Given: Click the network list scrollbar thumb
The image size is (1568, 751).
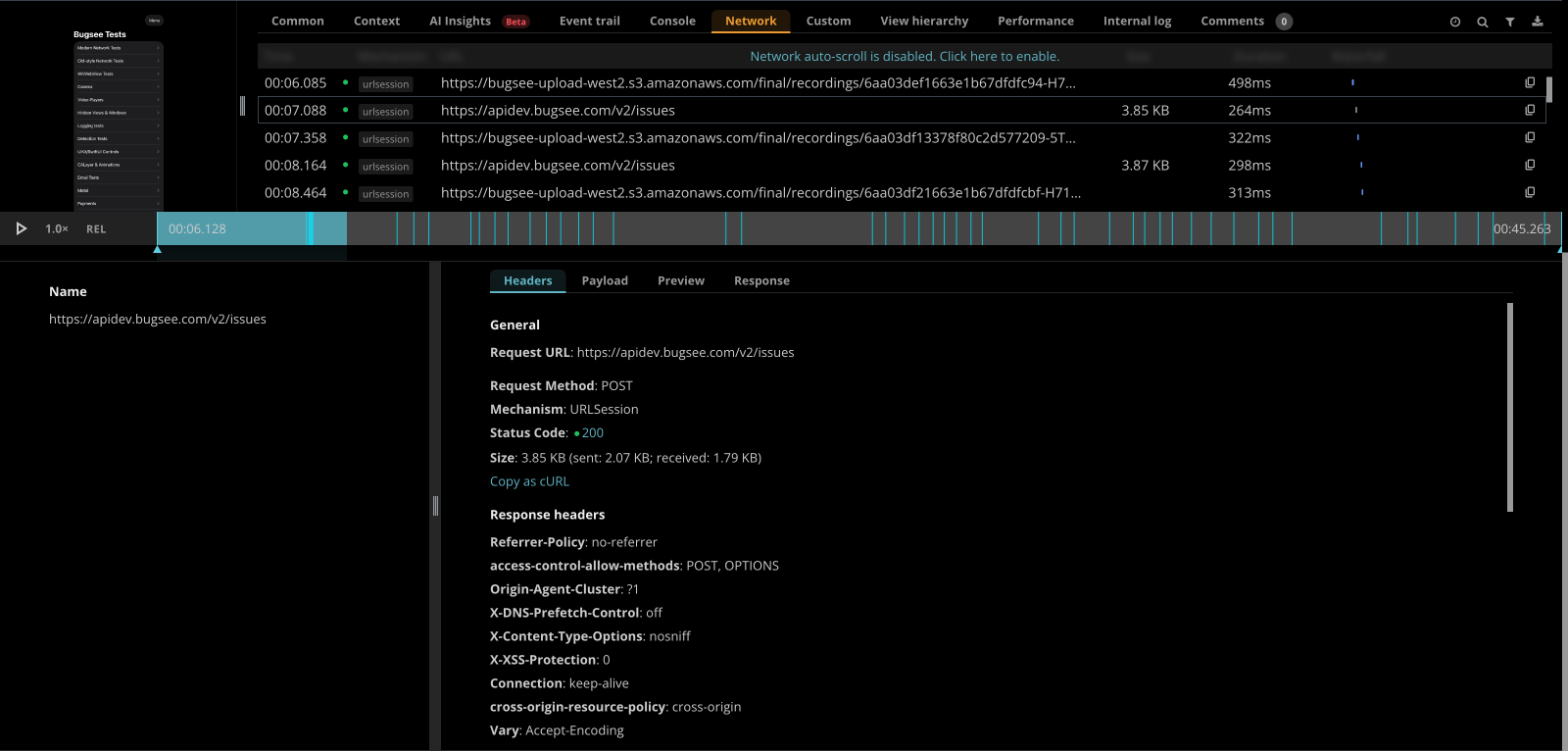Looking at the screenshot, I should [1550, 89].
